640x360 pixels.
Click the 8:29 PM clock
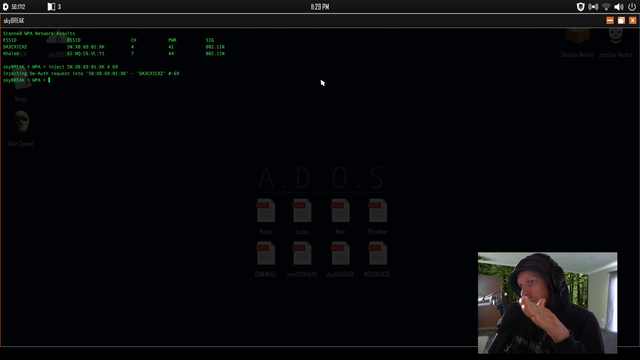[x=320, y=7]
